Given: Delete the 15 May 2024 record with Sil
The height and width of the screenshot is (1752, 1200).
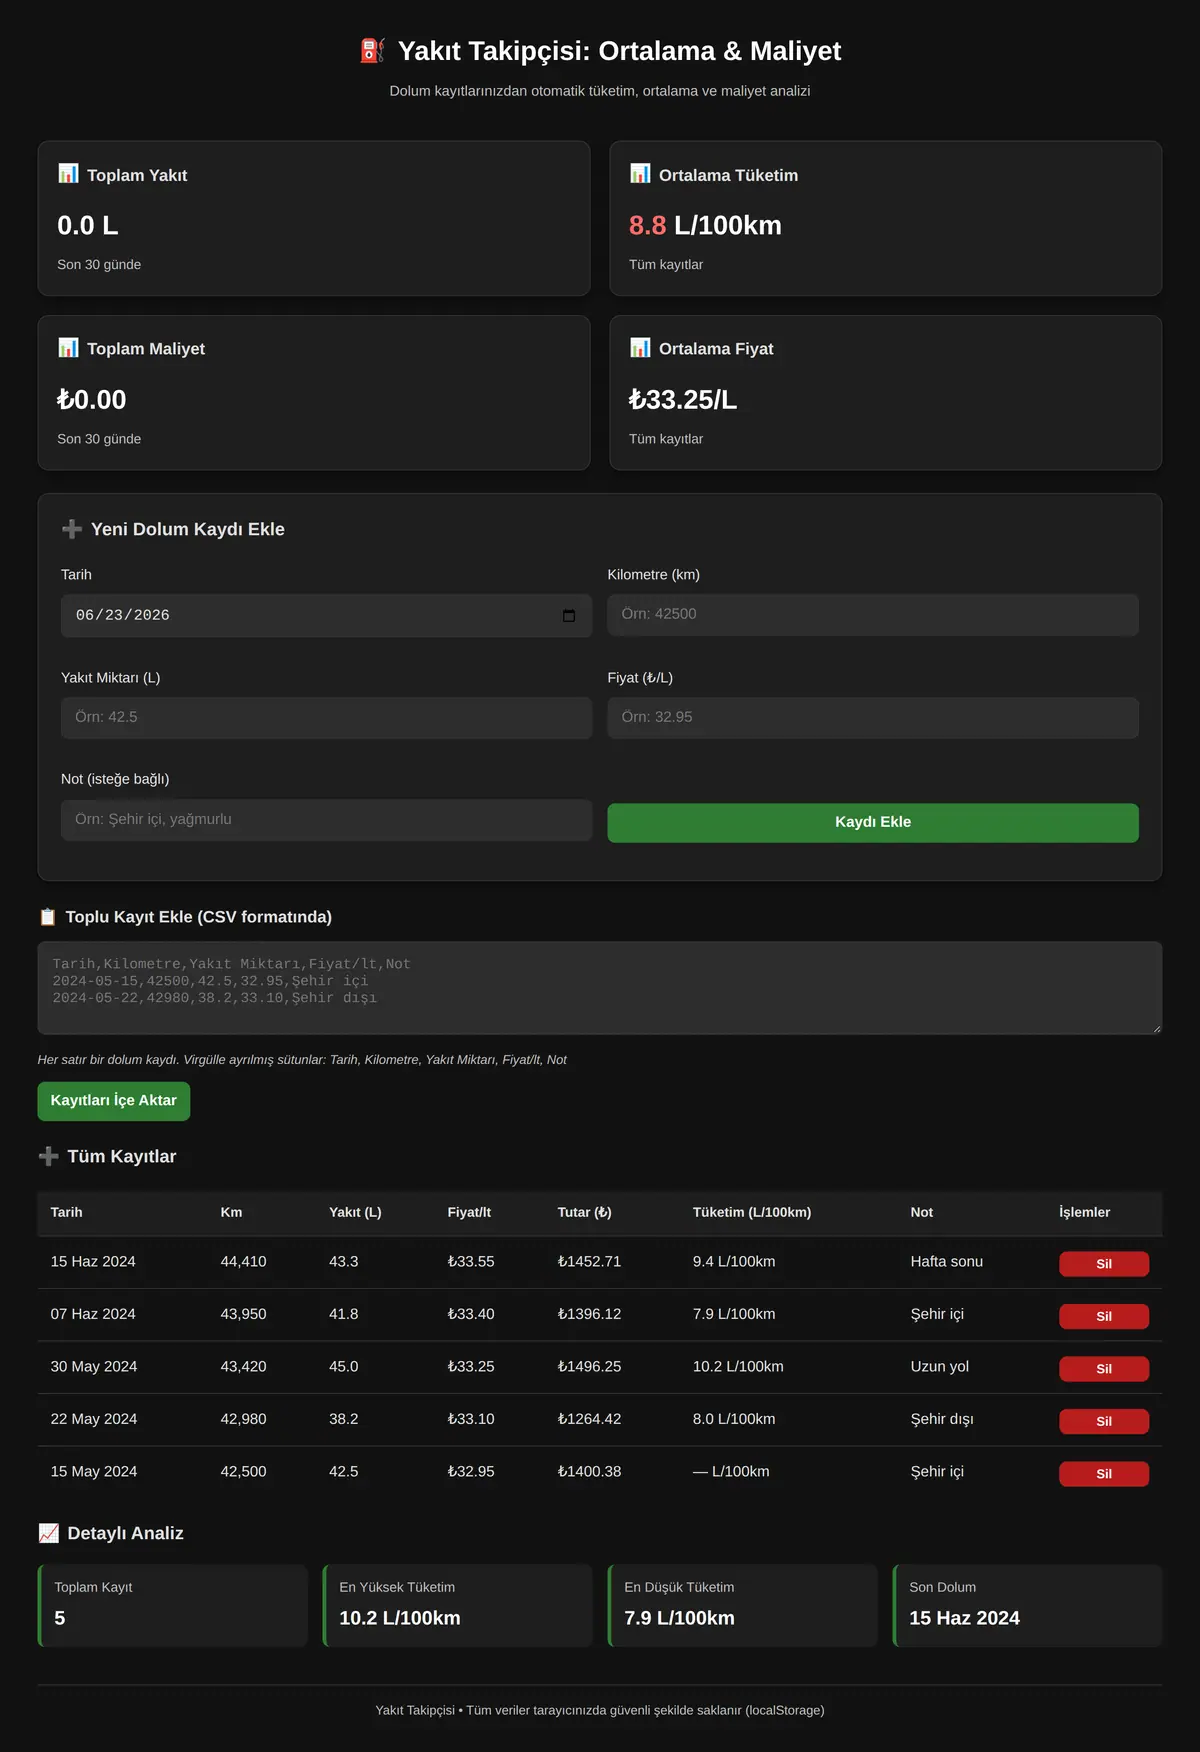Looking at the screenshot, I should [1104, 1474].
